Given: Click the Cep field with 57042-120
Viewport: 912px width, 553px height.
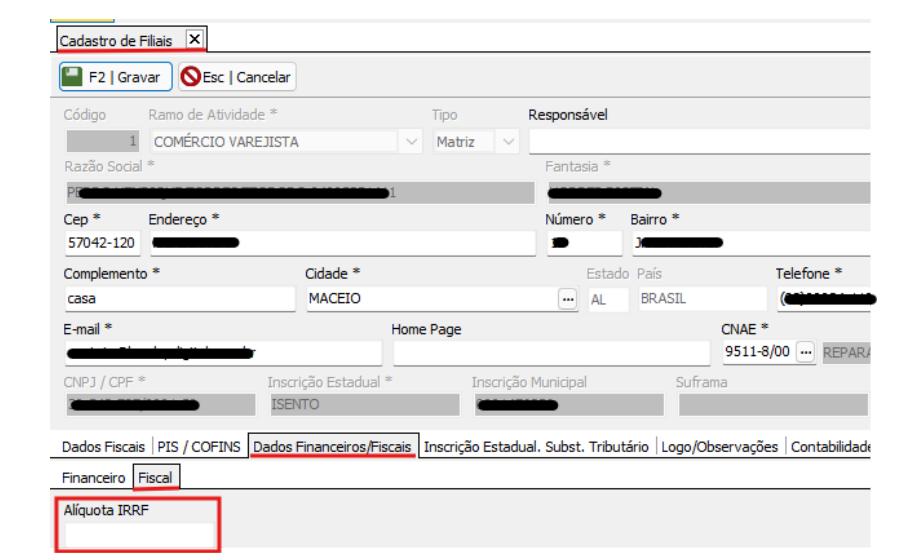Looking at the screenshot, I should coord(101,243).
